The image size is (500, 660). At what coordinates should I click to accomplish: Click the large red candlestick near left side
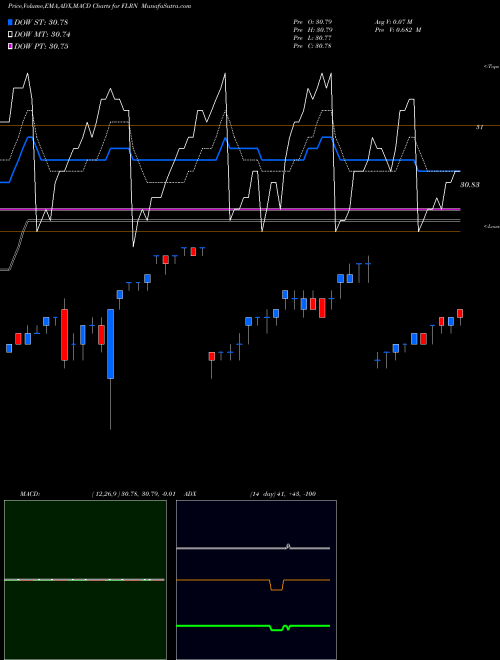[64, 335]
